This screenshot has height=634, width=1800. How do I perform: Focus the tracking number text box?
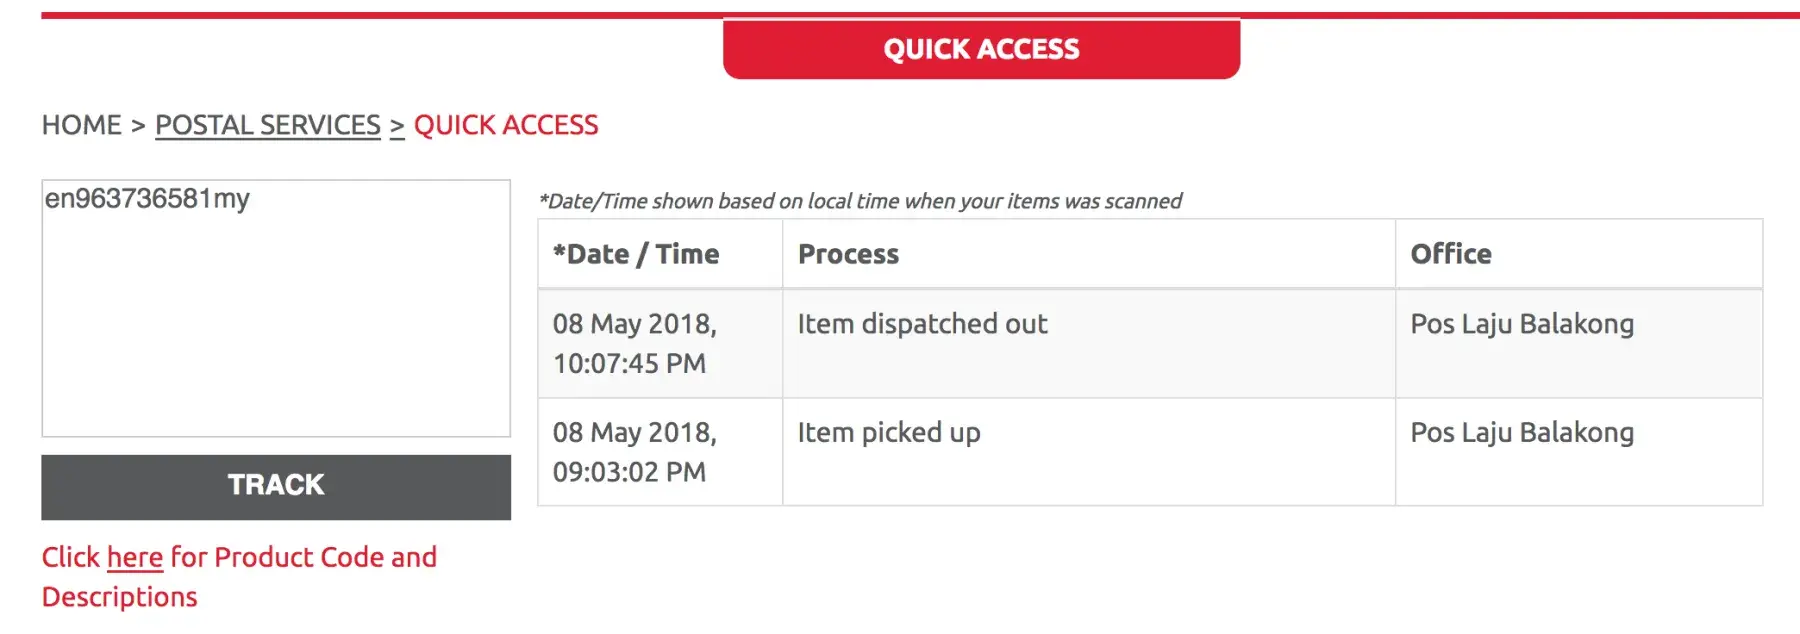(276, 308)
